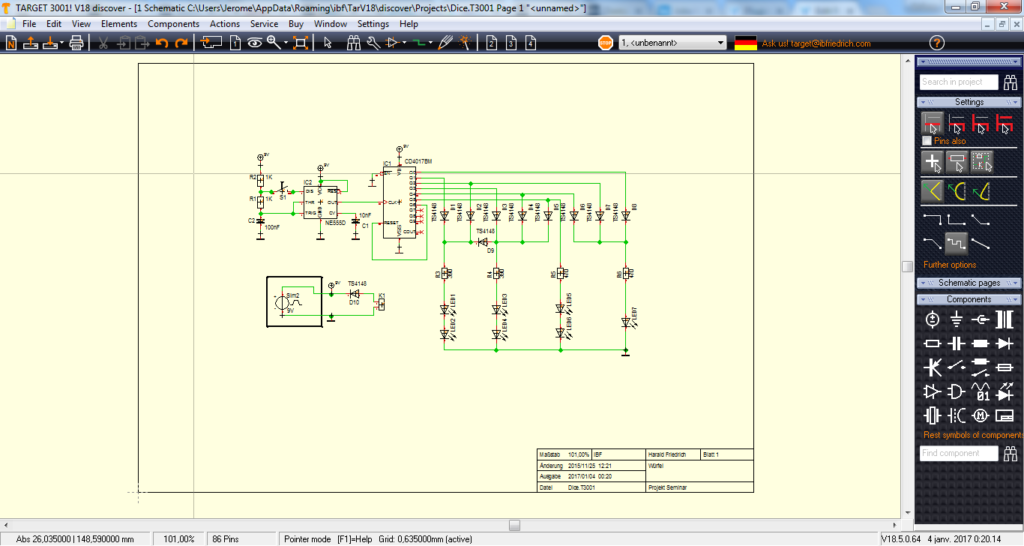Click the wrench tool icon
This screenshot has height=546, width=1024.
pyautogui.click(x=373, y=43)
